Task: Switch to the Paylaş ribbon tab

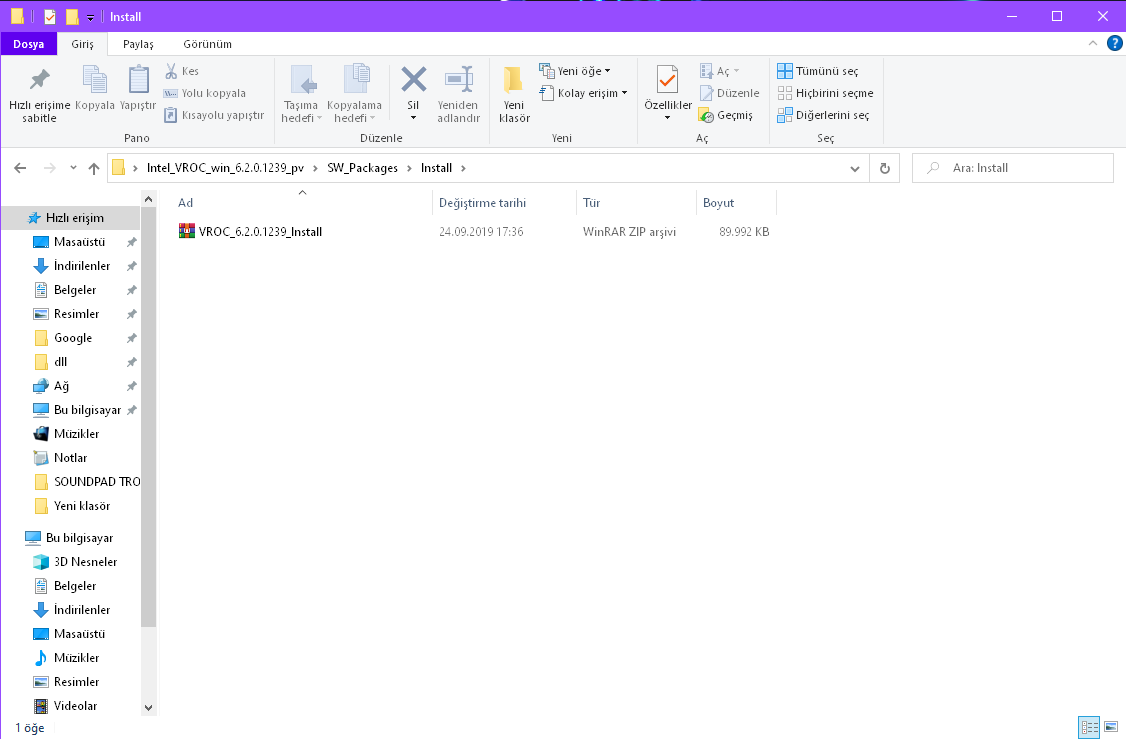Action: pyautogui.click(x=138, y=44)
